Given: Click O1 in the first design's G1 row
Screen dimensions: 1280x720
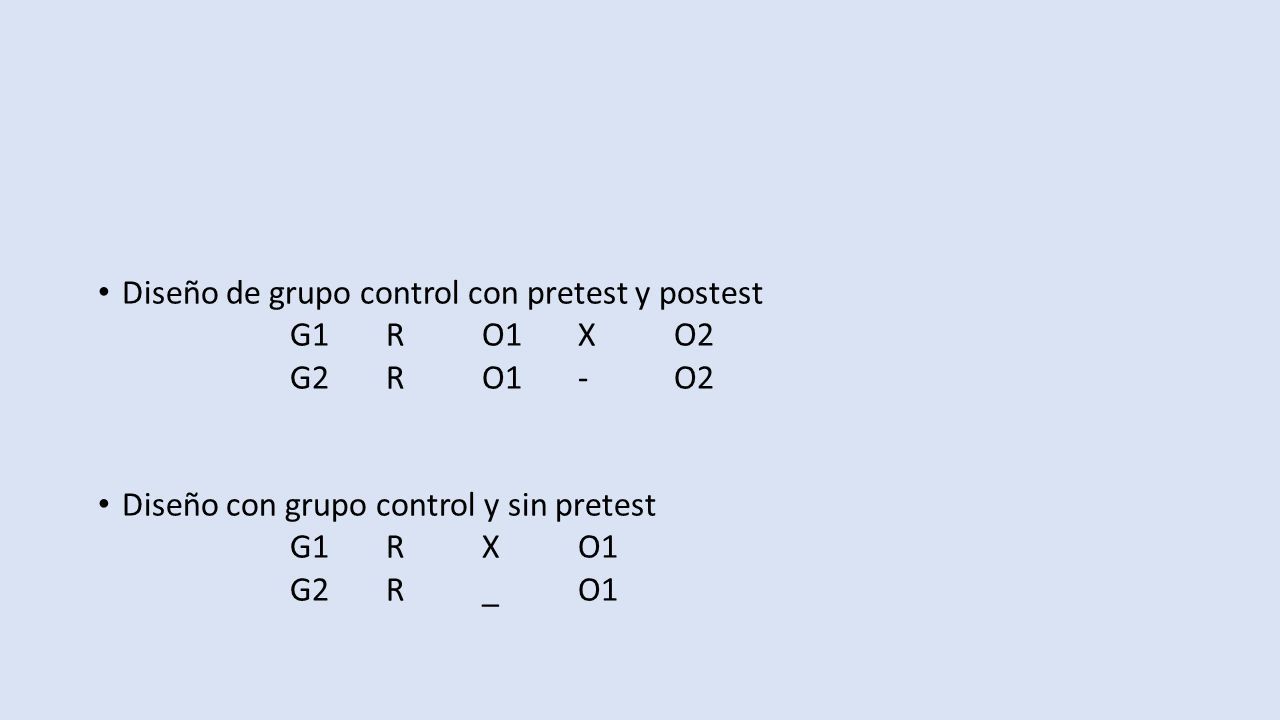Looking at the screenshot, I should [501, 336].
